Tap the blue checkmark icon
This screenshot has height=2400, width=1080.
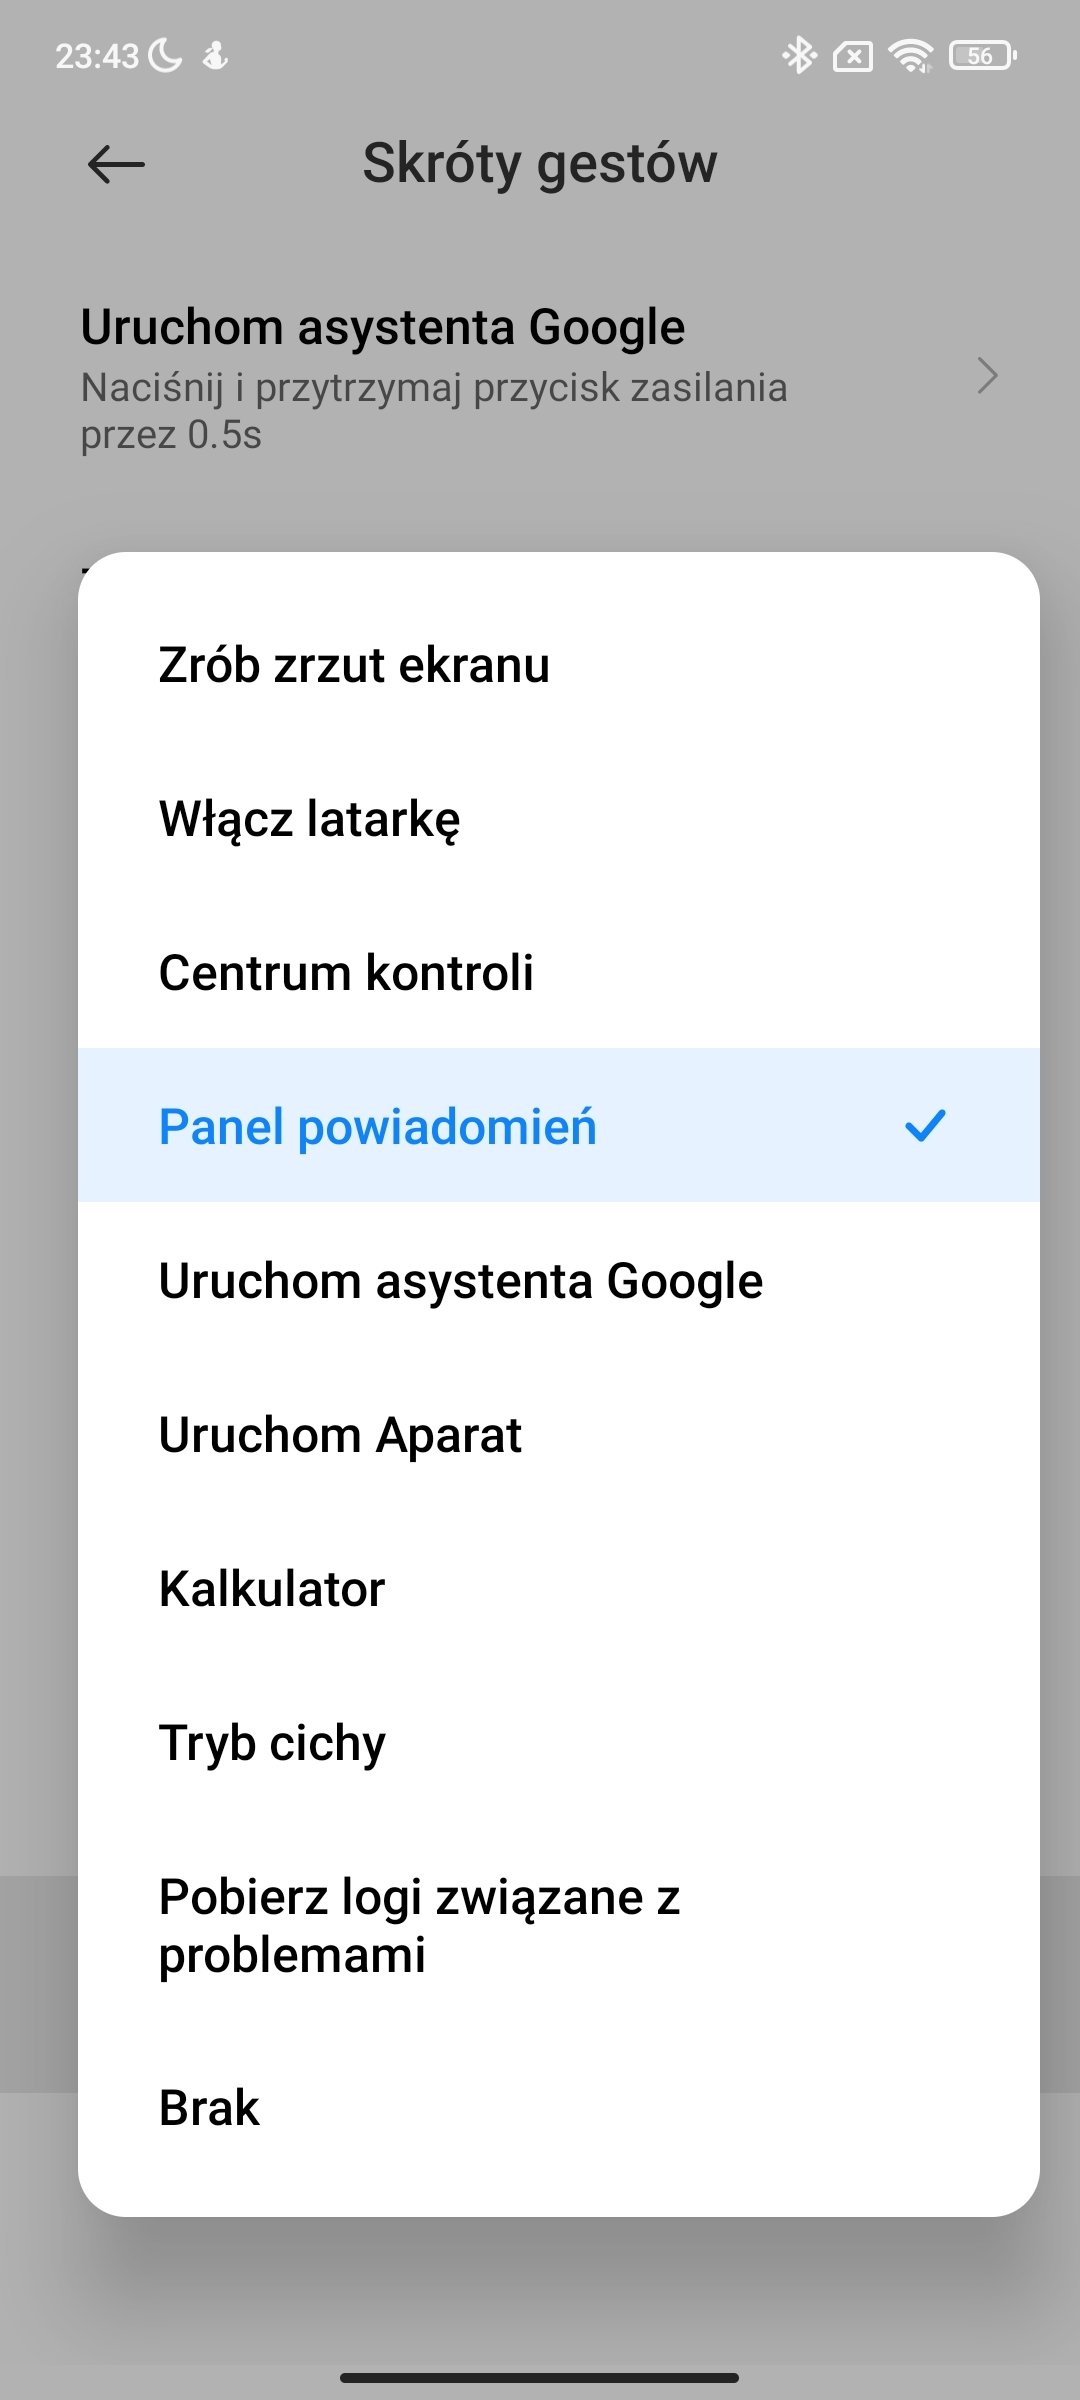[925, 1126]
